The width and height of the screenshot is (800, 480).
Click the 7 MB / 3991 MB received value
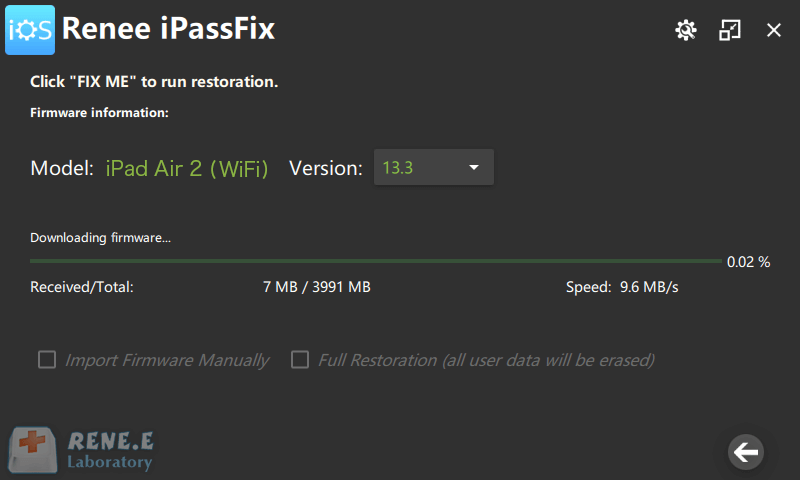click(317, 287)
